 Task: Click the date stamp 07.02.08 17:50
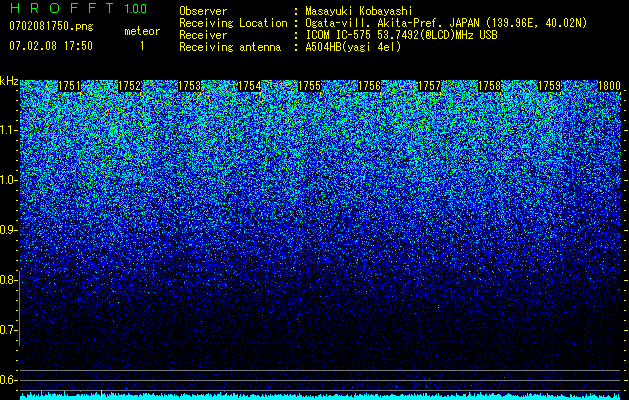[x=51, y=46]
